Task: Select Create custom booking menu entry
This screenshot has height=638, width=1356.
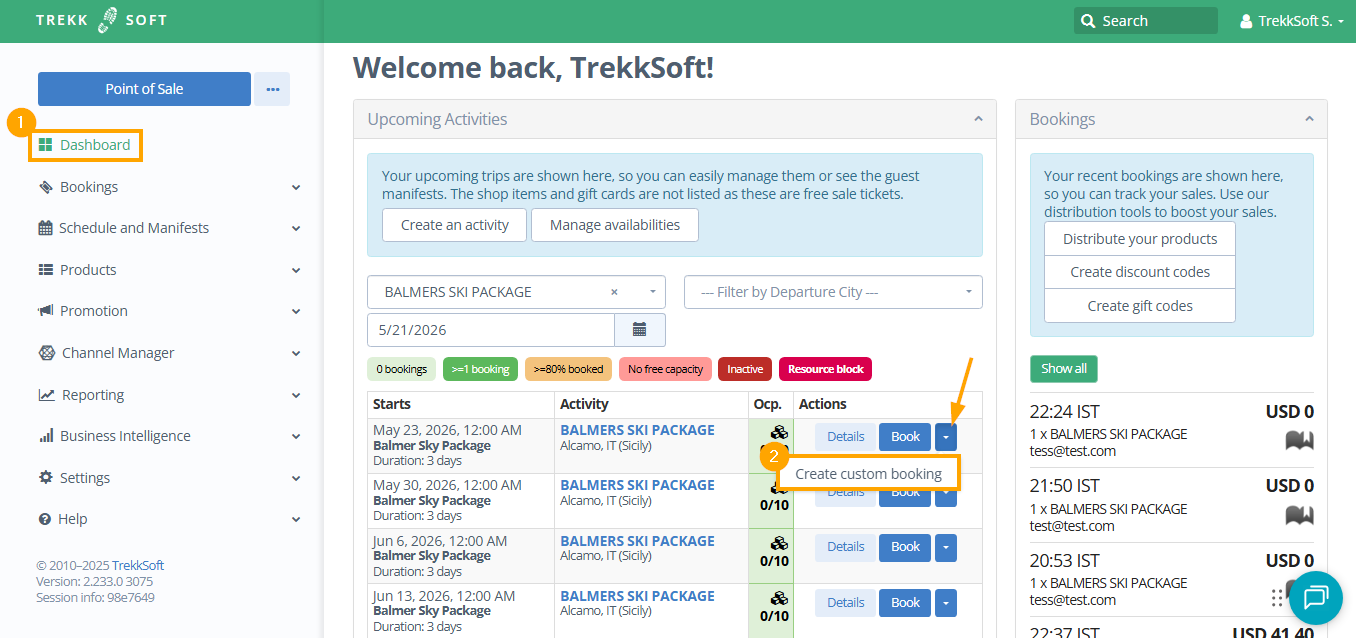Action: (x=868, y=474)
